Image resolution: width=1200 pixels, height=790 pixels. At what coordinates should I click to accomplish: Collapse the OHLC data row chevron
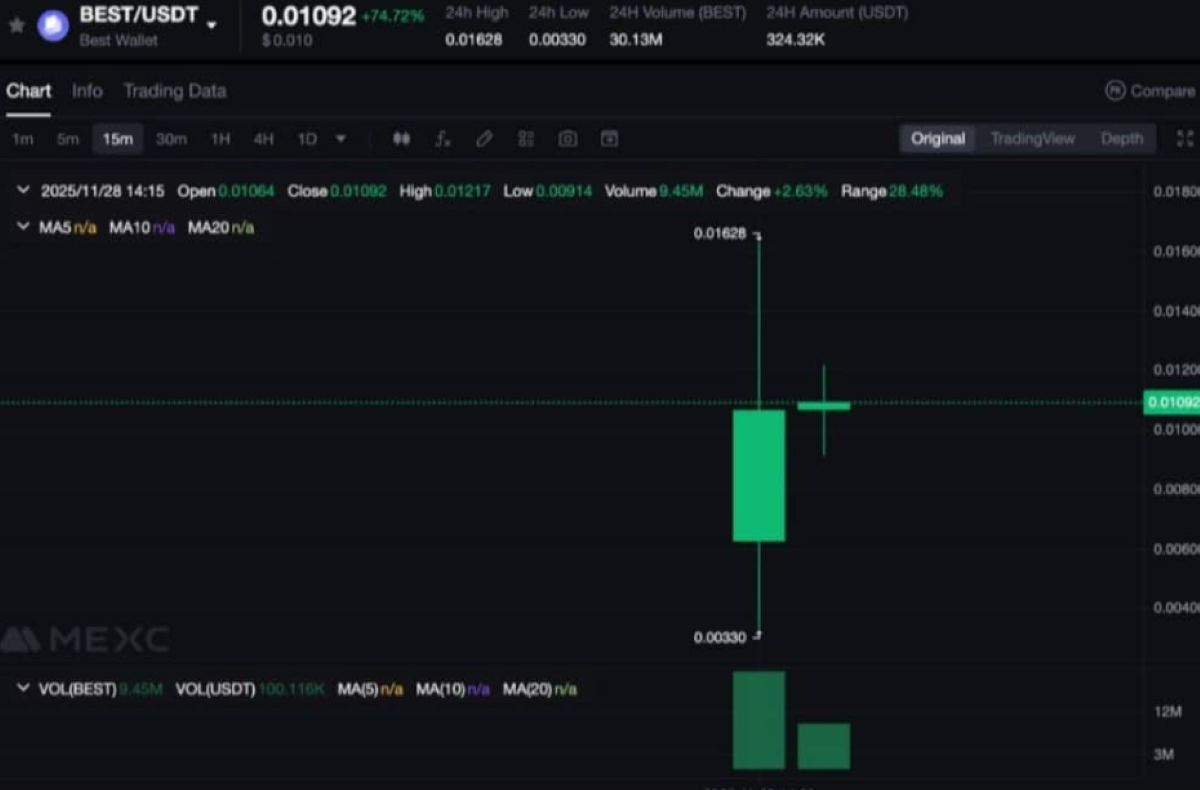pos(22,190)
